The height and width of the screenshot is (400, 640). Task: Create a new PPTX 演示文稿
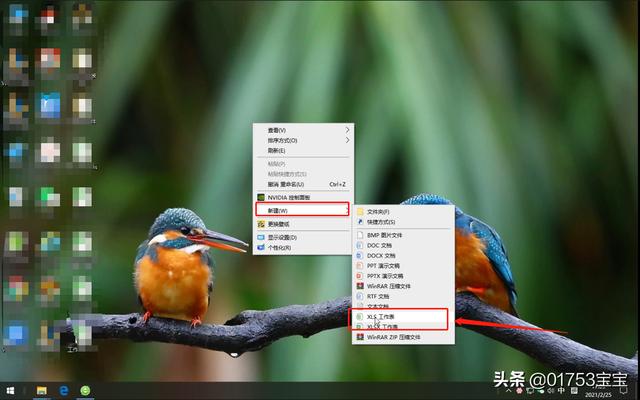tap(385, 276)
